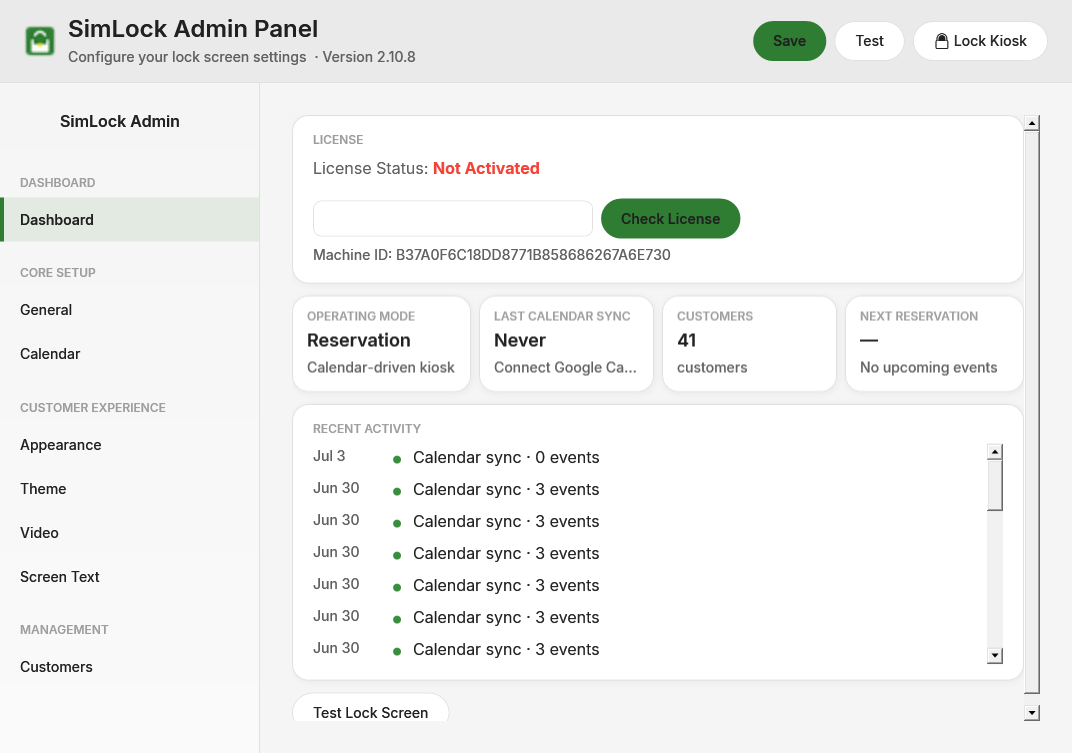Image resolution: width=1072 pixels, height=753 pixels.
Task: Check the license with Check License
Action: coord(670,219)
